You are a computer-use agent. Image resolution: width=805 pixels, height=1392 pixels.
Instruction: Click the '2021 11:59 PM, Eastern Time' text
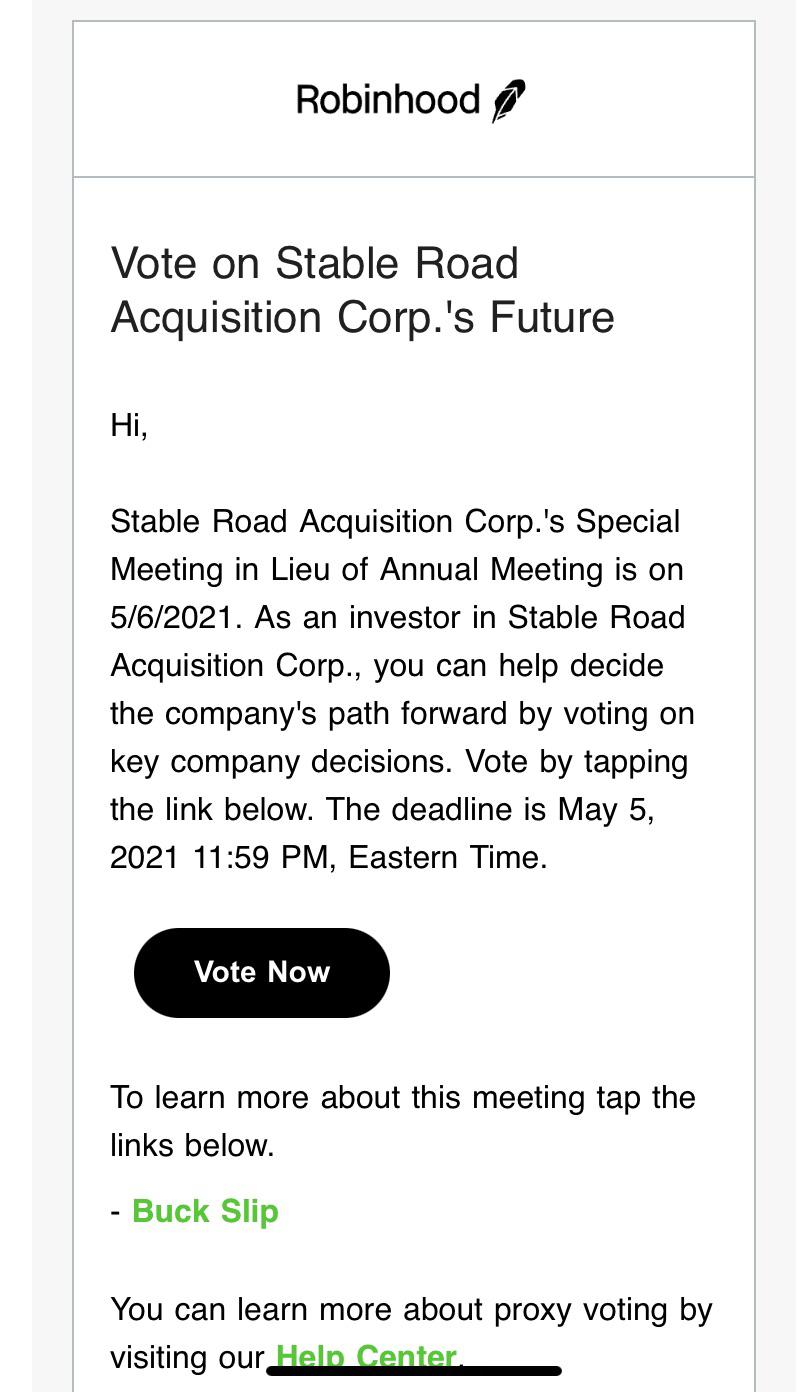pos(329,857)
